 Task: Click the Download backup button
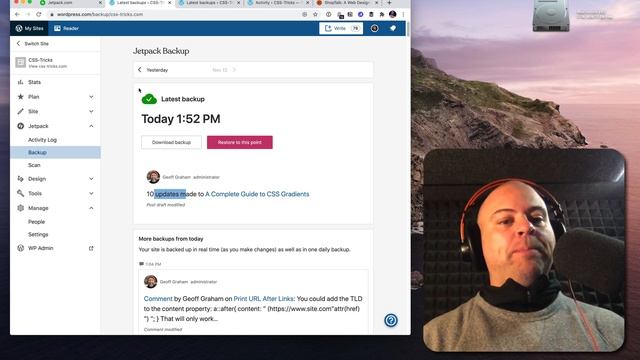[171, 142]
